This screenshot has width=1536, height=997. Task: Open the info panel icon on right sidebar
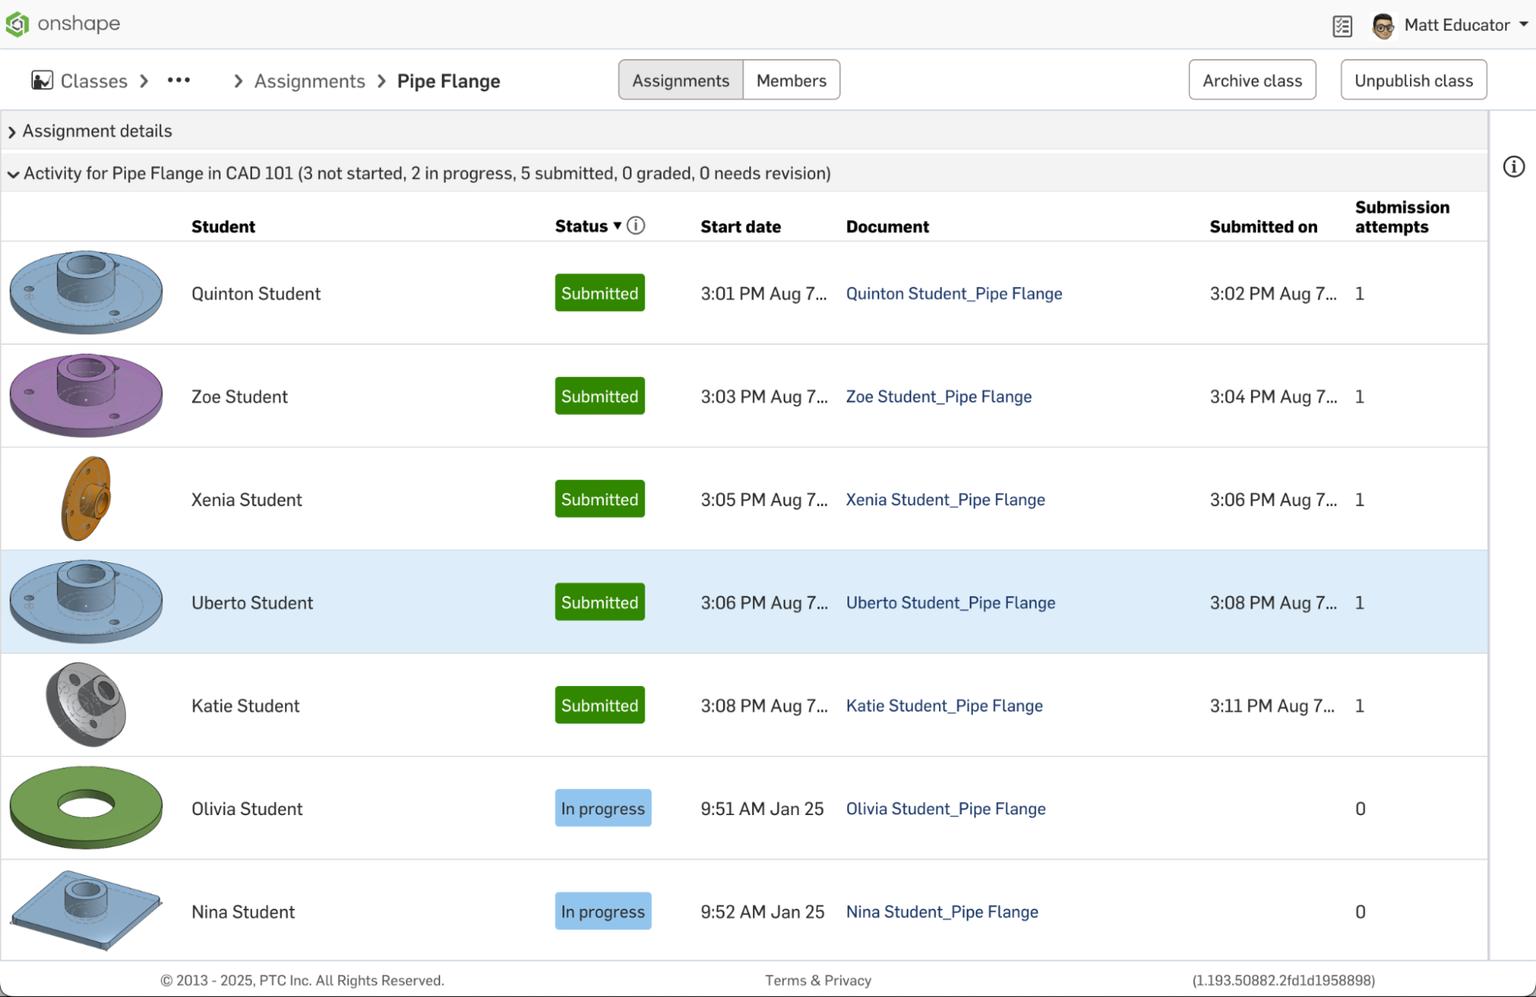1514,167
